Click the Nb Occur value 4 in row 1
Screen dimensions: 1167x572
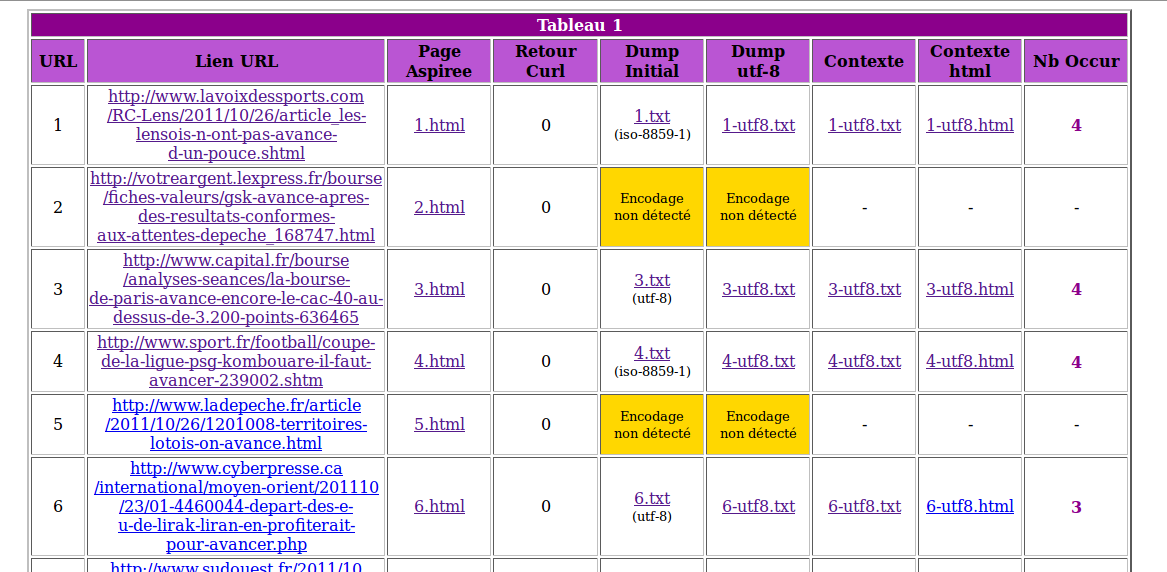(x=1076, y=126)
